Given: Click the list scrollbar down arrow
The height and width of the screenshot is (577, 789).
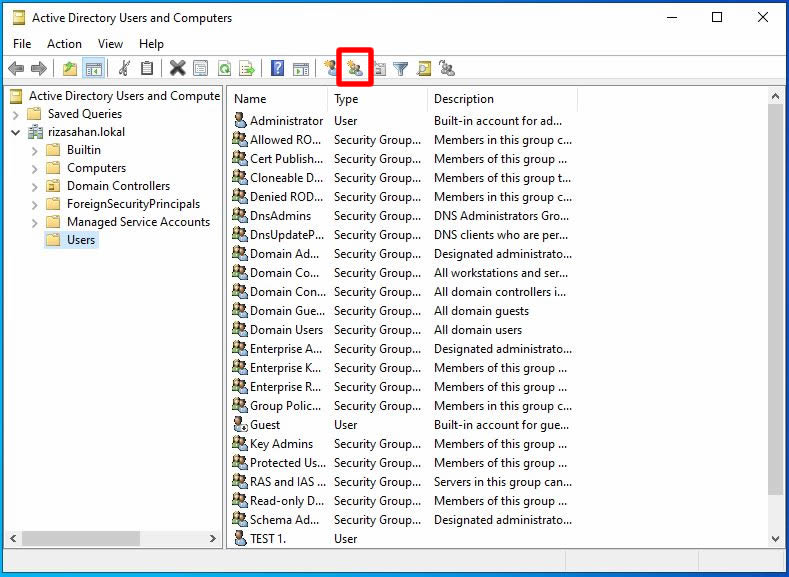Looking at the screenshot, I should pyautogui.click(x=775, y=539).
